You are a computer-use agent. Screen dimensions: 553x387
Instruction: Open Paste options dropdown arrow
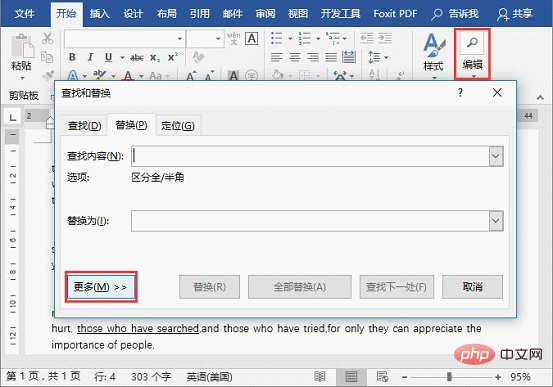point(22,78)
